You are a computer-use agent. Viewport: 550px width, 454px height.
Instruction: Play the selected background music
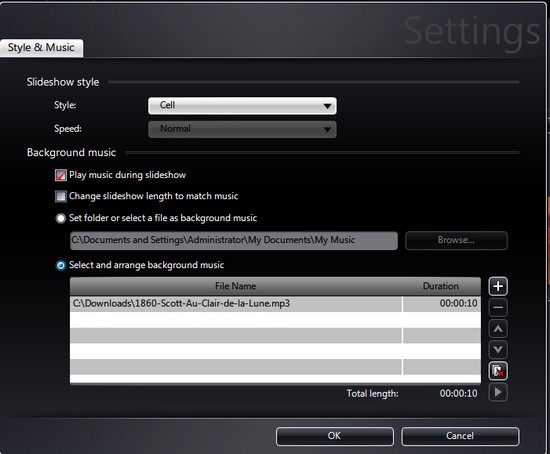click(498, 392)
